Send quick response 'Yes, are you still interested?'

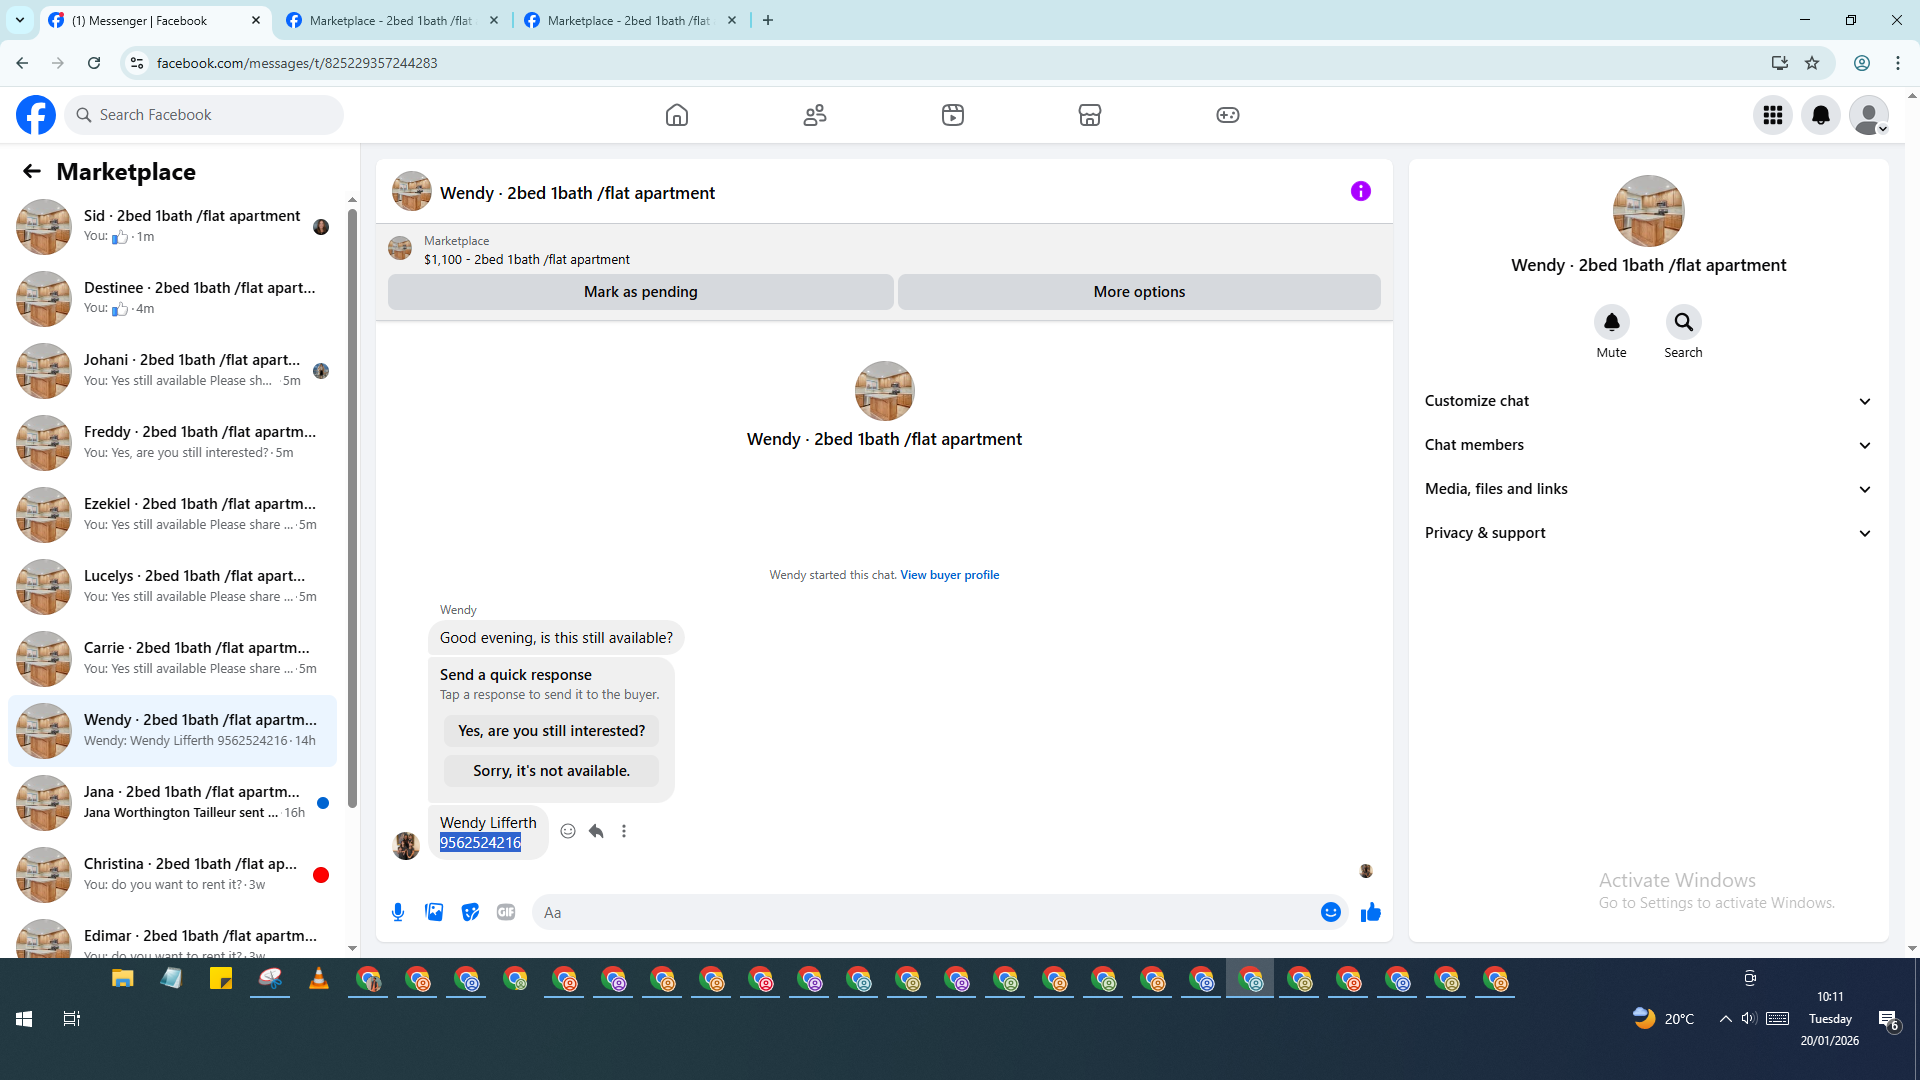(551, 731)
